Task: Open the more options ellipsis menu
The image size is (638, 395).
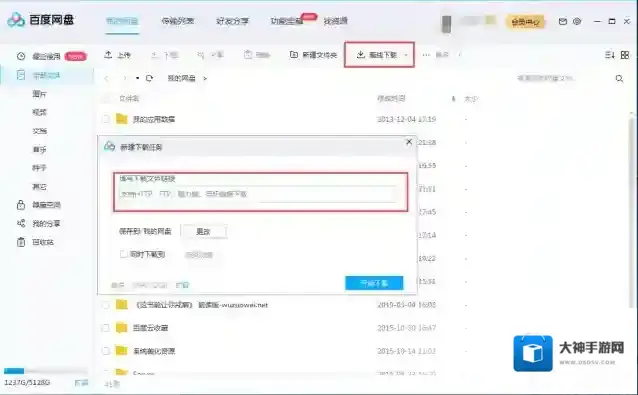Action: [x=426, y=55]
